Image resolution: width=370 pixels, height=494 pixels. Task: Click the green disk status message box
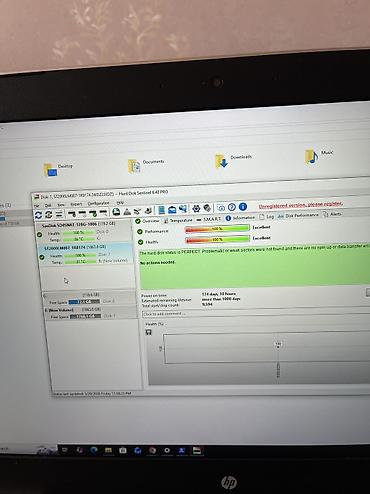click(255, 266)
